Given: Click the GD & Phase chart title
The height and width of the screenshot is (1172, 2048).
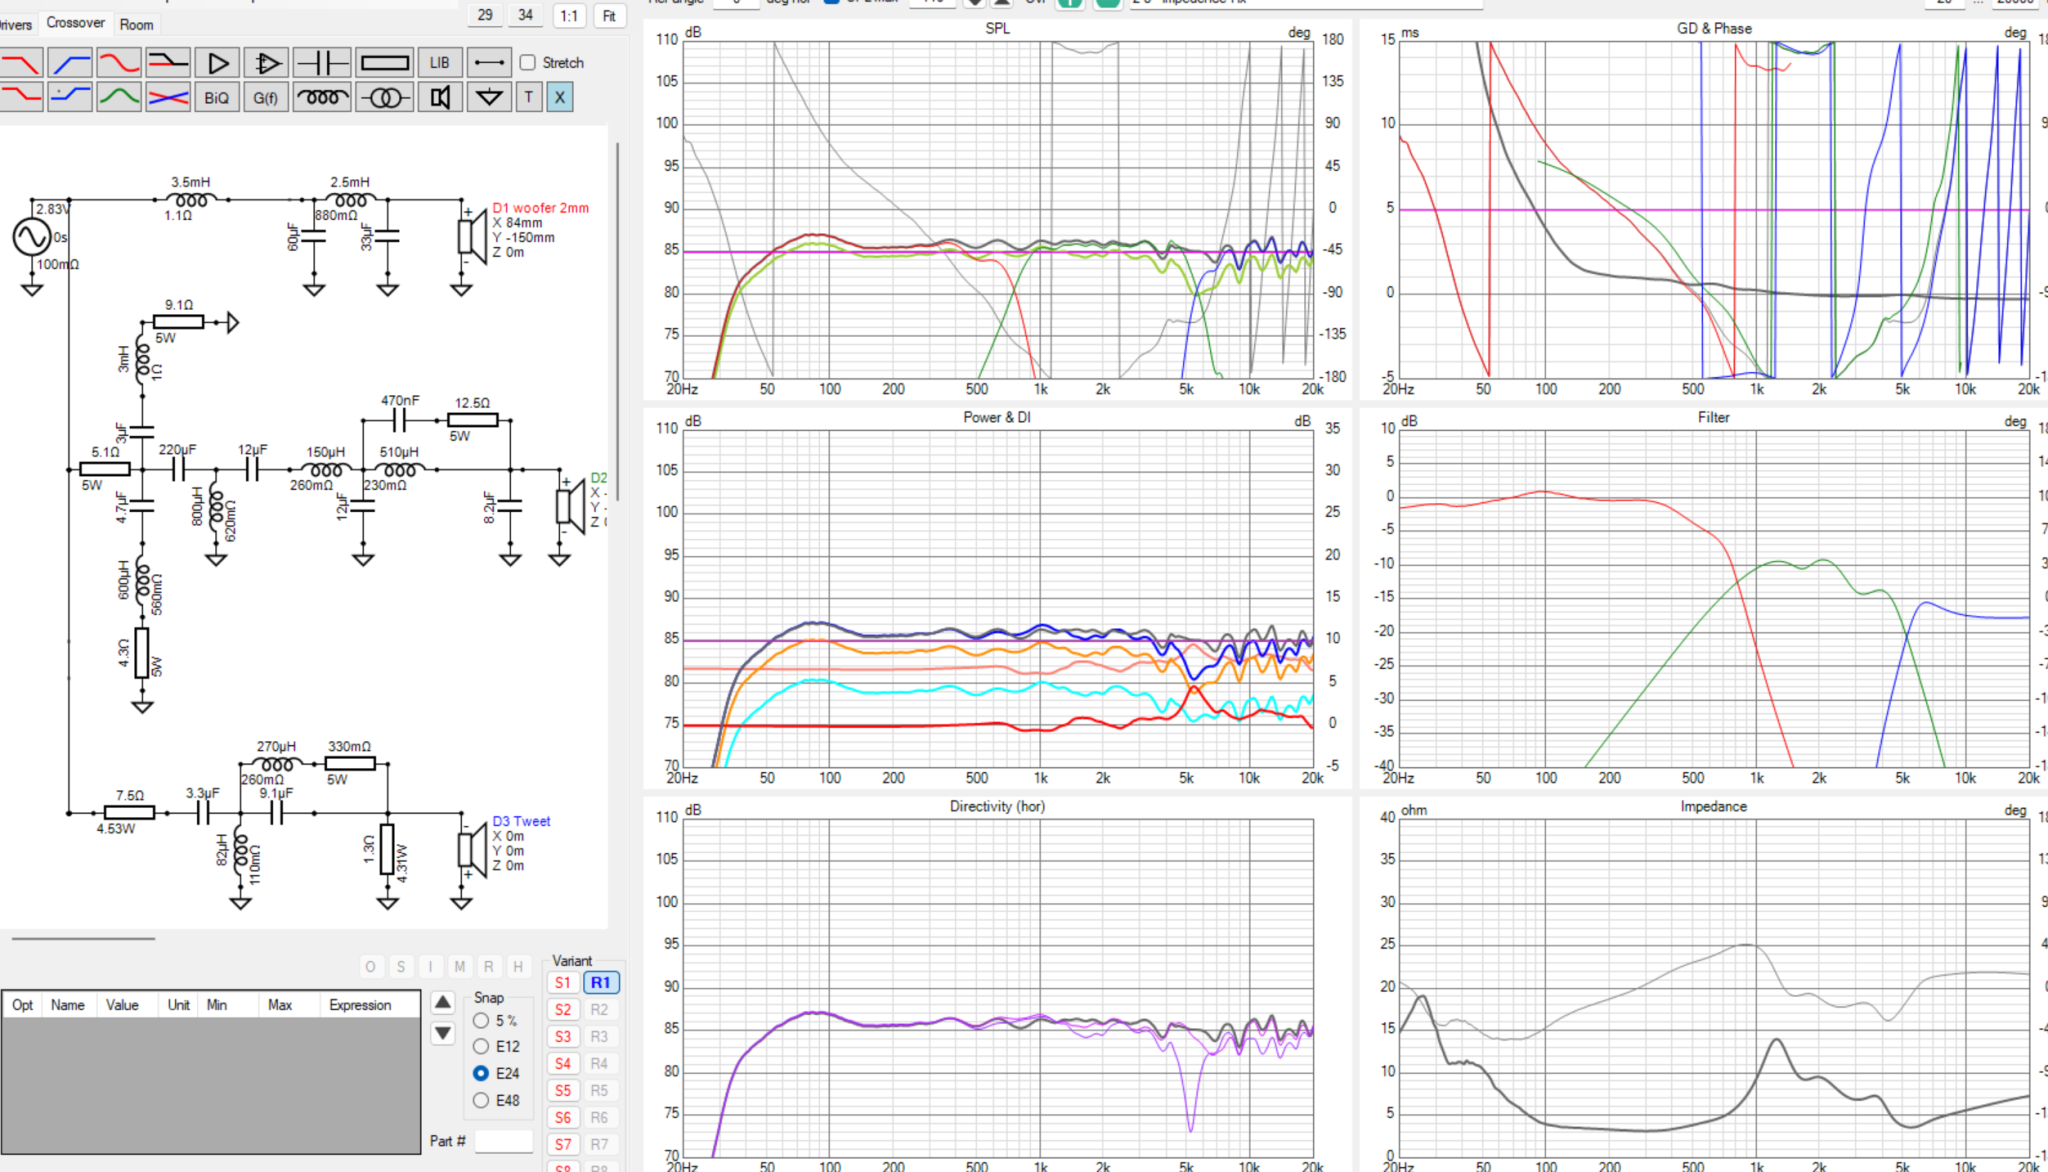Looking at the screenshot, I should (1714, 28).
